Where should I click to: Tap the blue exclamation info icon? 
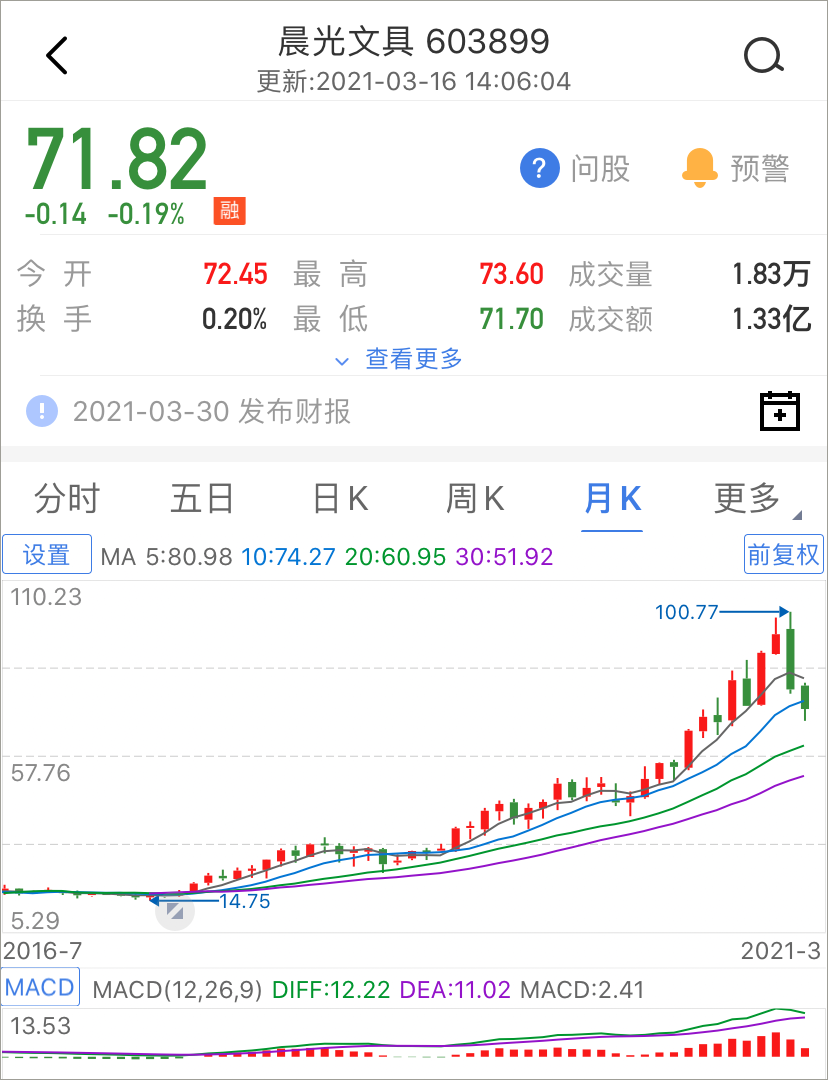42,411
